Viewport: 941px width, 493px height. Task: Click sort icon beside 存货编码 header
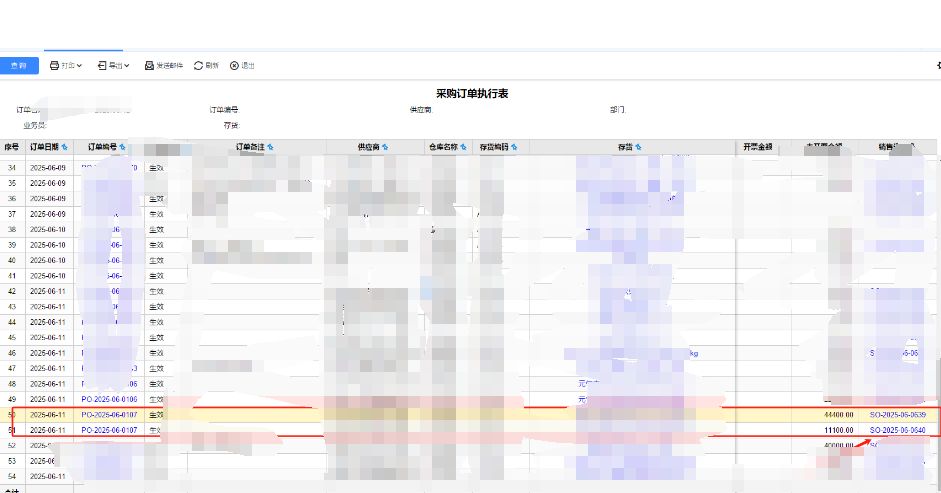514,147
